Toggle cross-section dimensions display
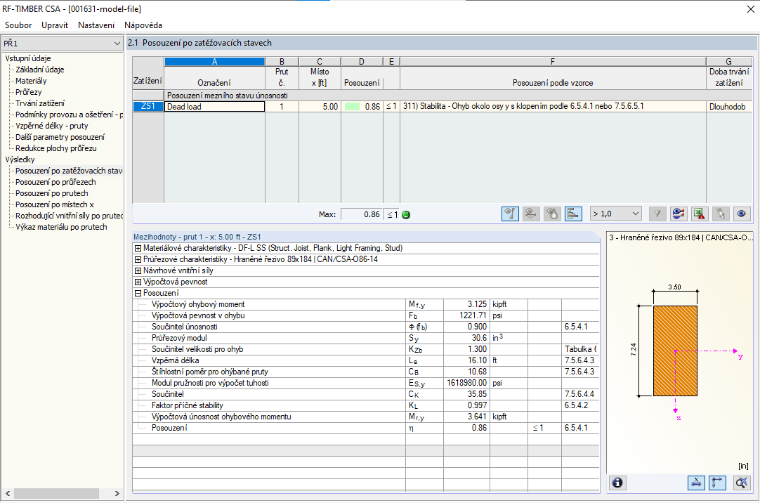Viewport: 760px width, 503px height. (717, 483)
